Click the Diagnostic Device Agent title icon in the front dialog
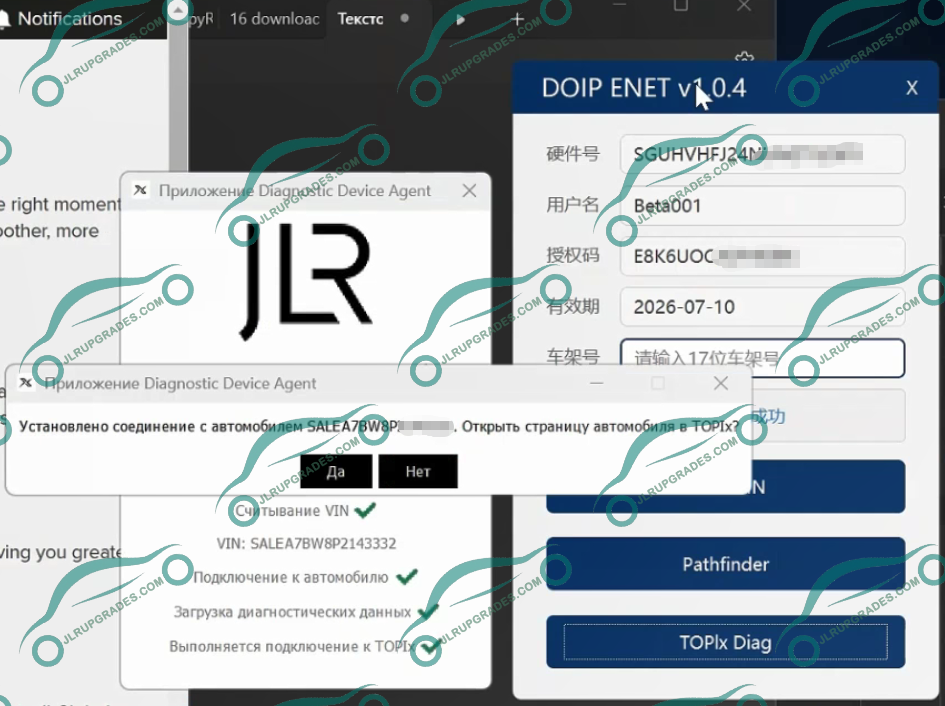 coord(26,383)
